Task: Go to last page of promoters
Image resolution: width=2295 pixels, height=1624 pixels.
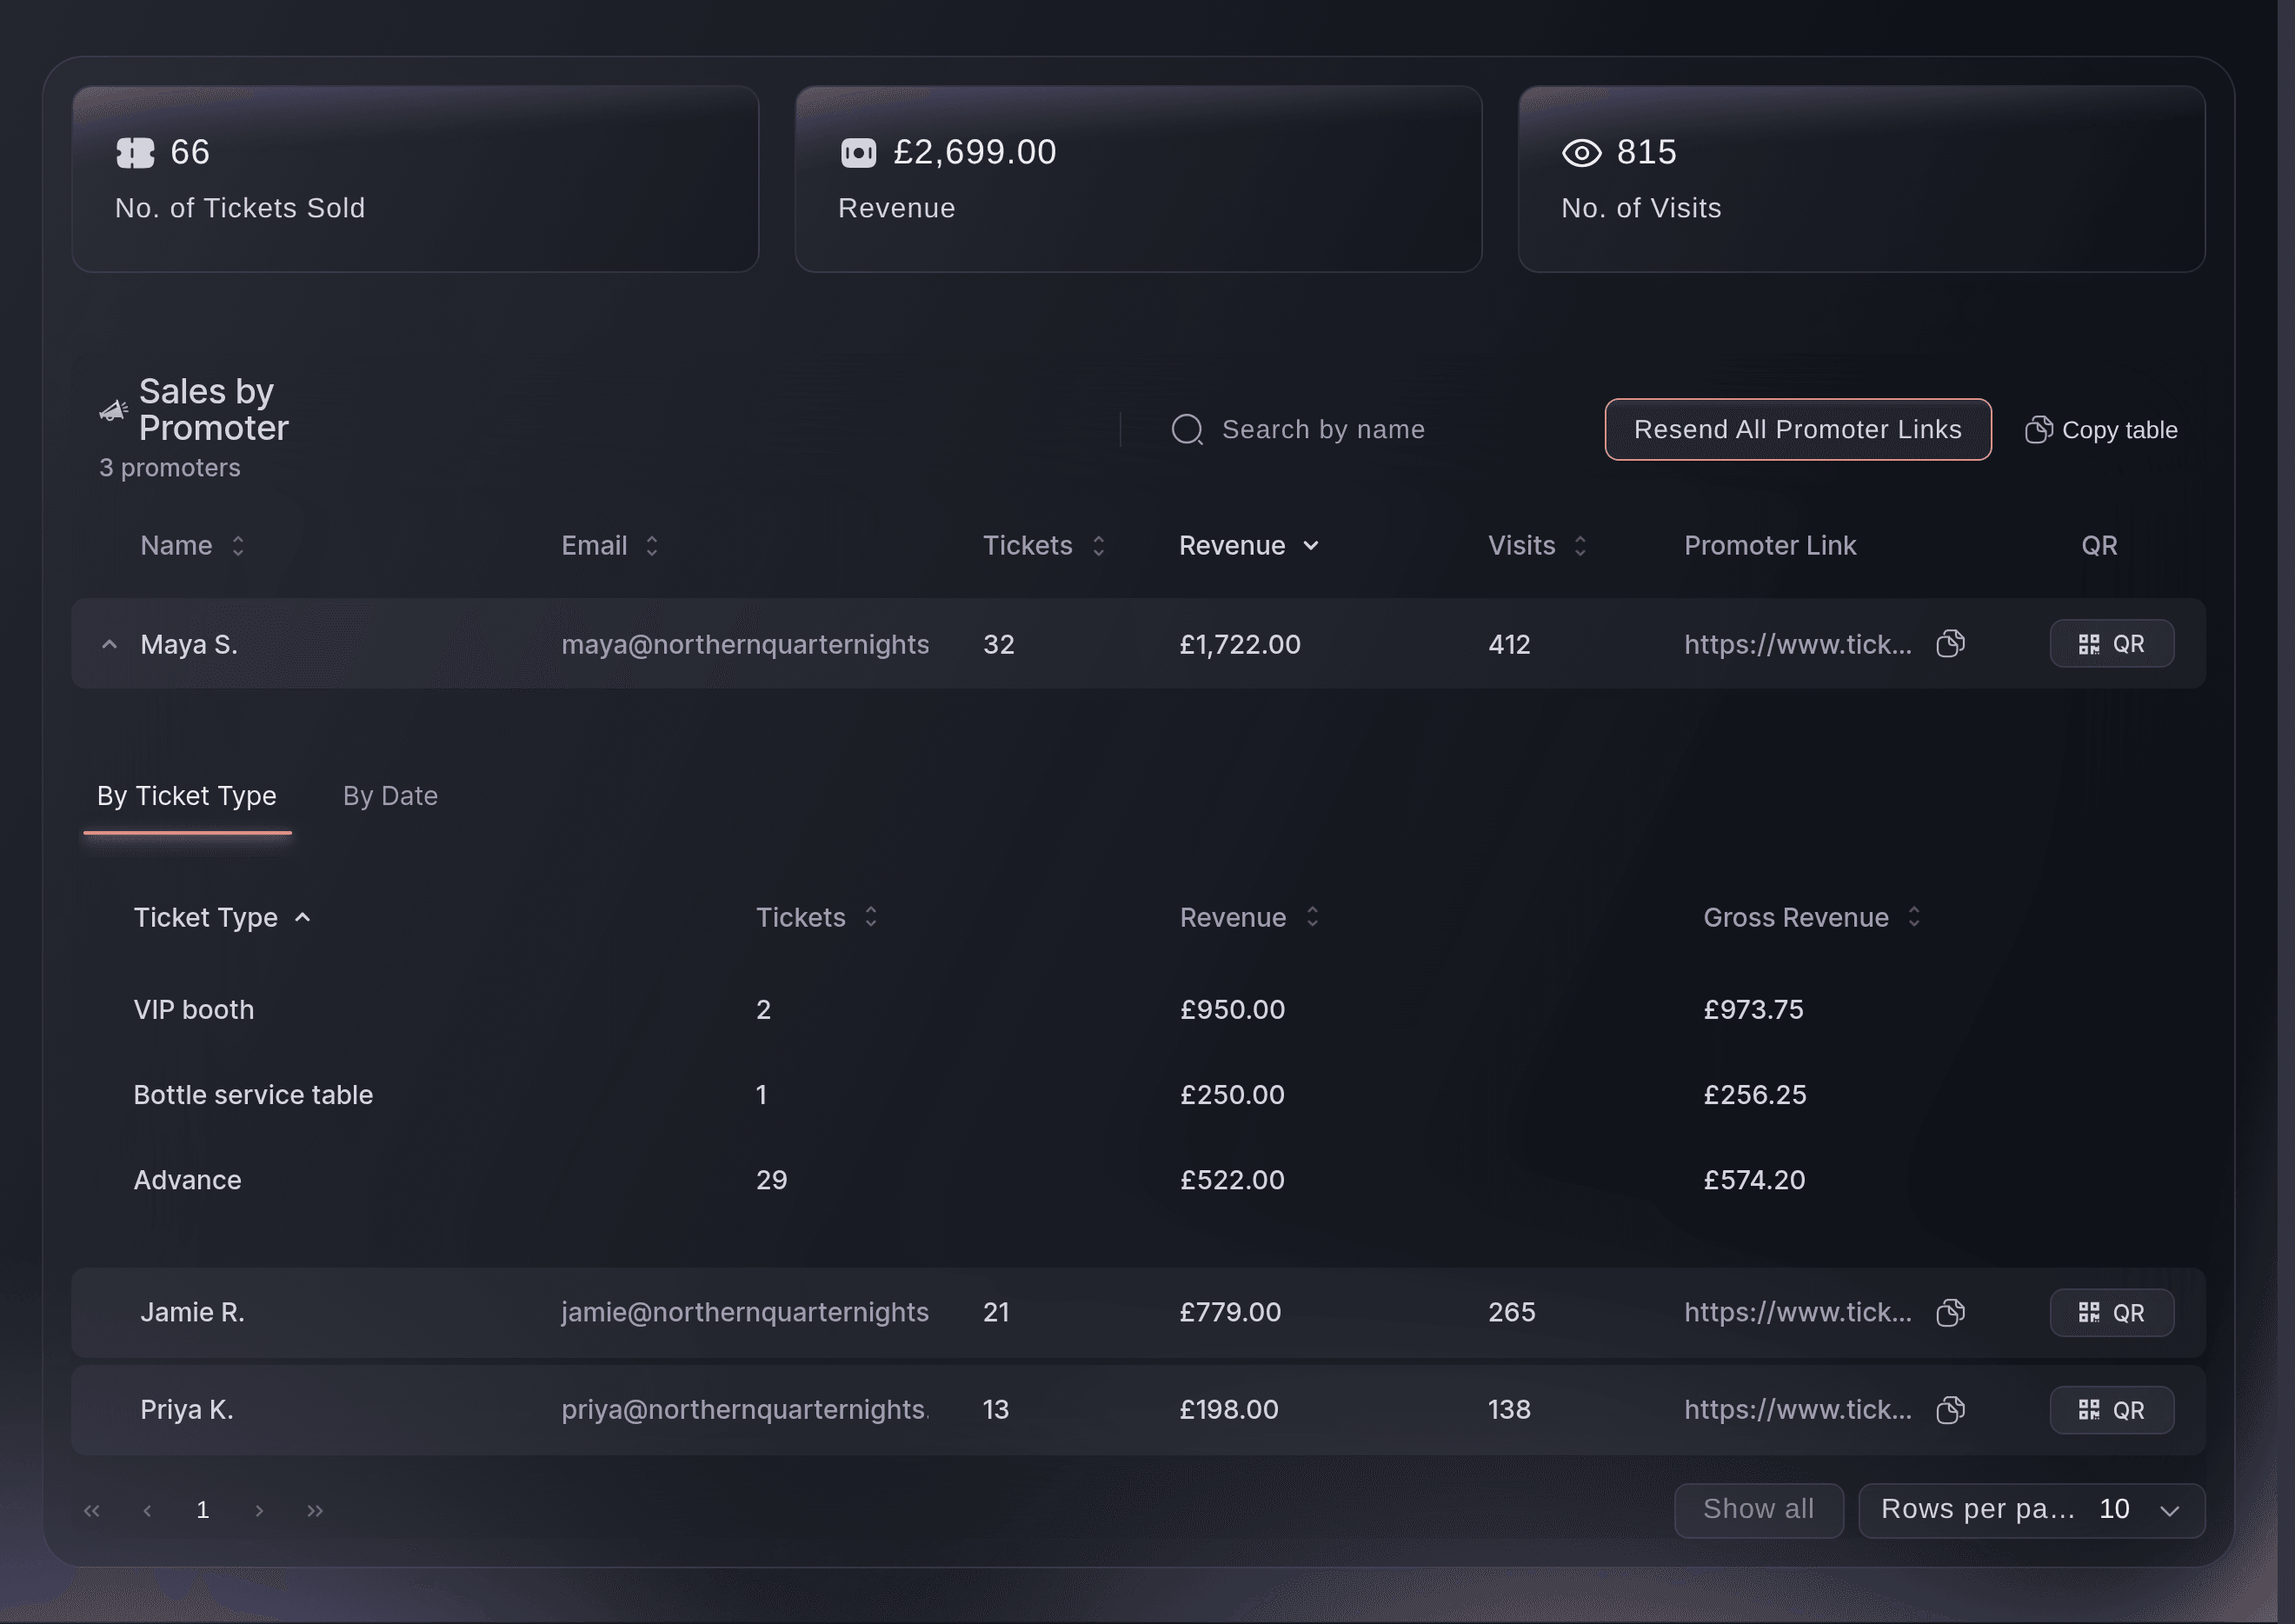Action: click(315, 1510)
